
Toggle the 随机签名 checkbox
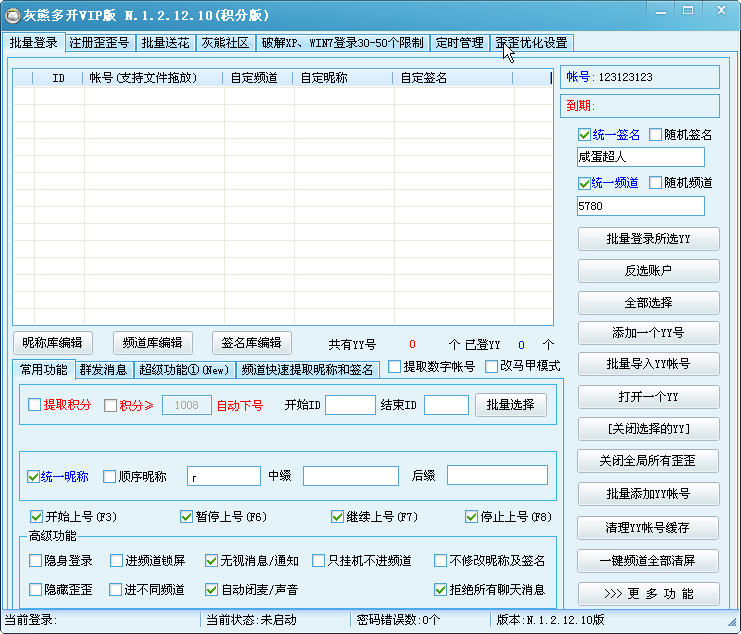(x=656, y=135)
